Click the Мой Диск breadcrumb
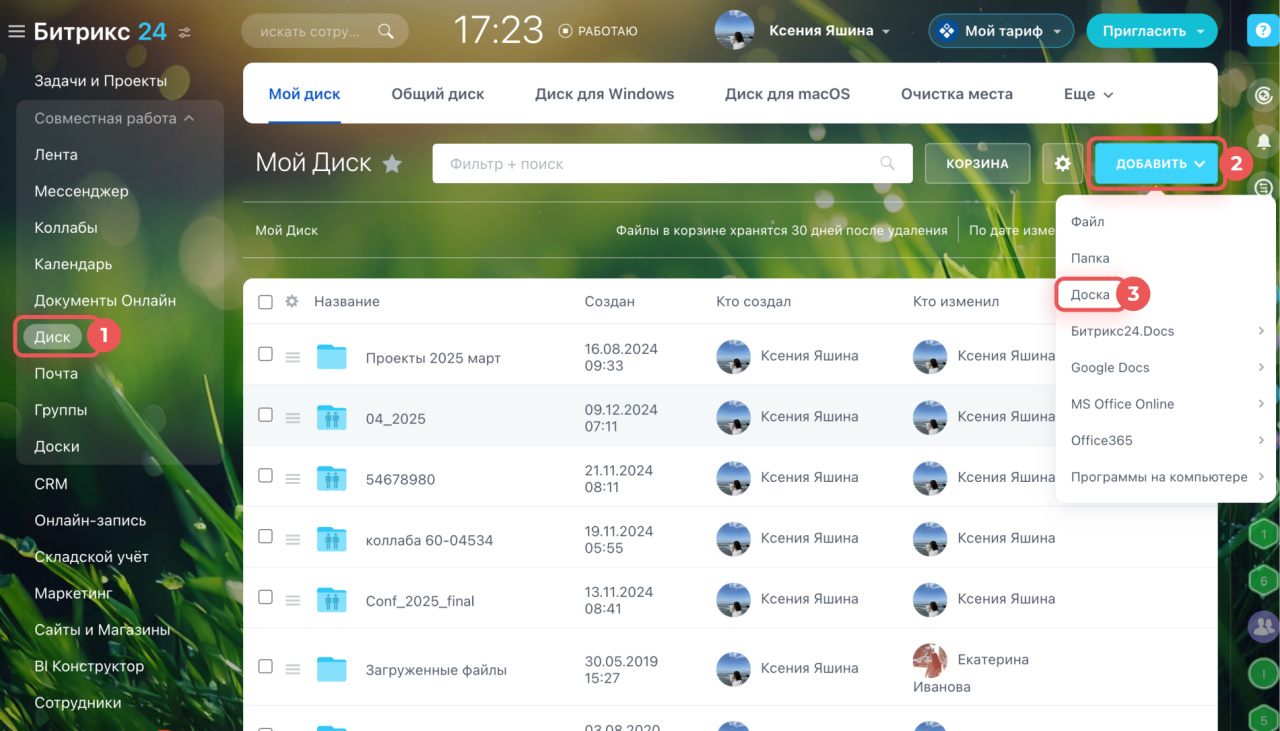 (286, 230)
